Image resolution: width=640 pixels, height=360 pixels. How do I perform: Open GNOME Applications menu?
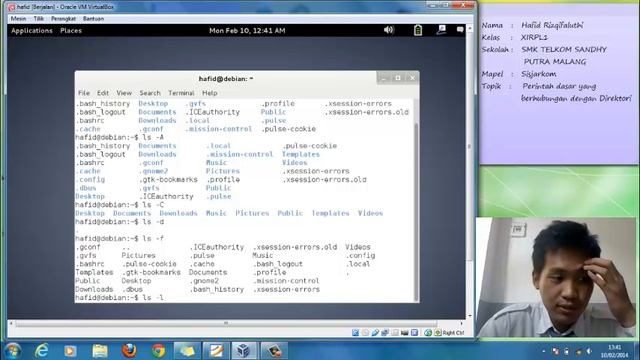point(32,31)
